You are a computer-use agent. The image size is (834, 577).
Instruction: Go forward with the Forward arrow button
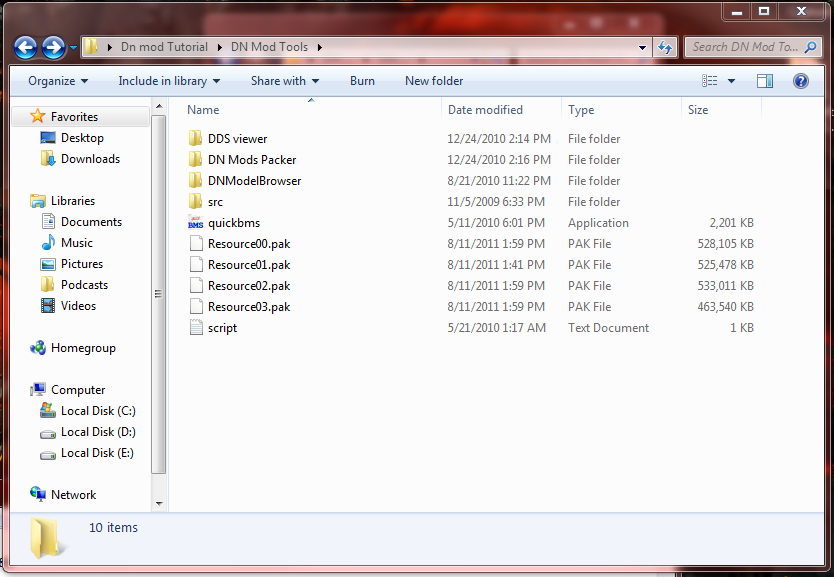pyautogui.click(x=53, y=47)
